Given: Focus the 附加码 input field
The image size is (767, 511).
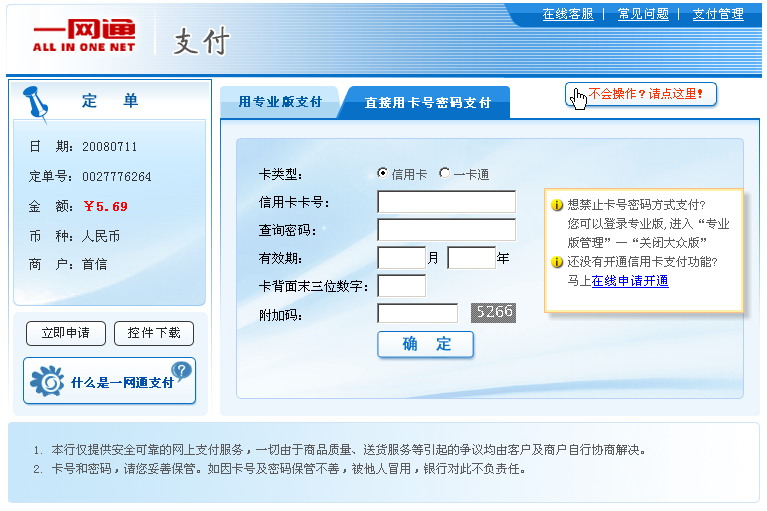Looking at the screenshot, I should (418, 313).
